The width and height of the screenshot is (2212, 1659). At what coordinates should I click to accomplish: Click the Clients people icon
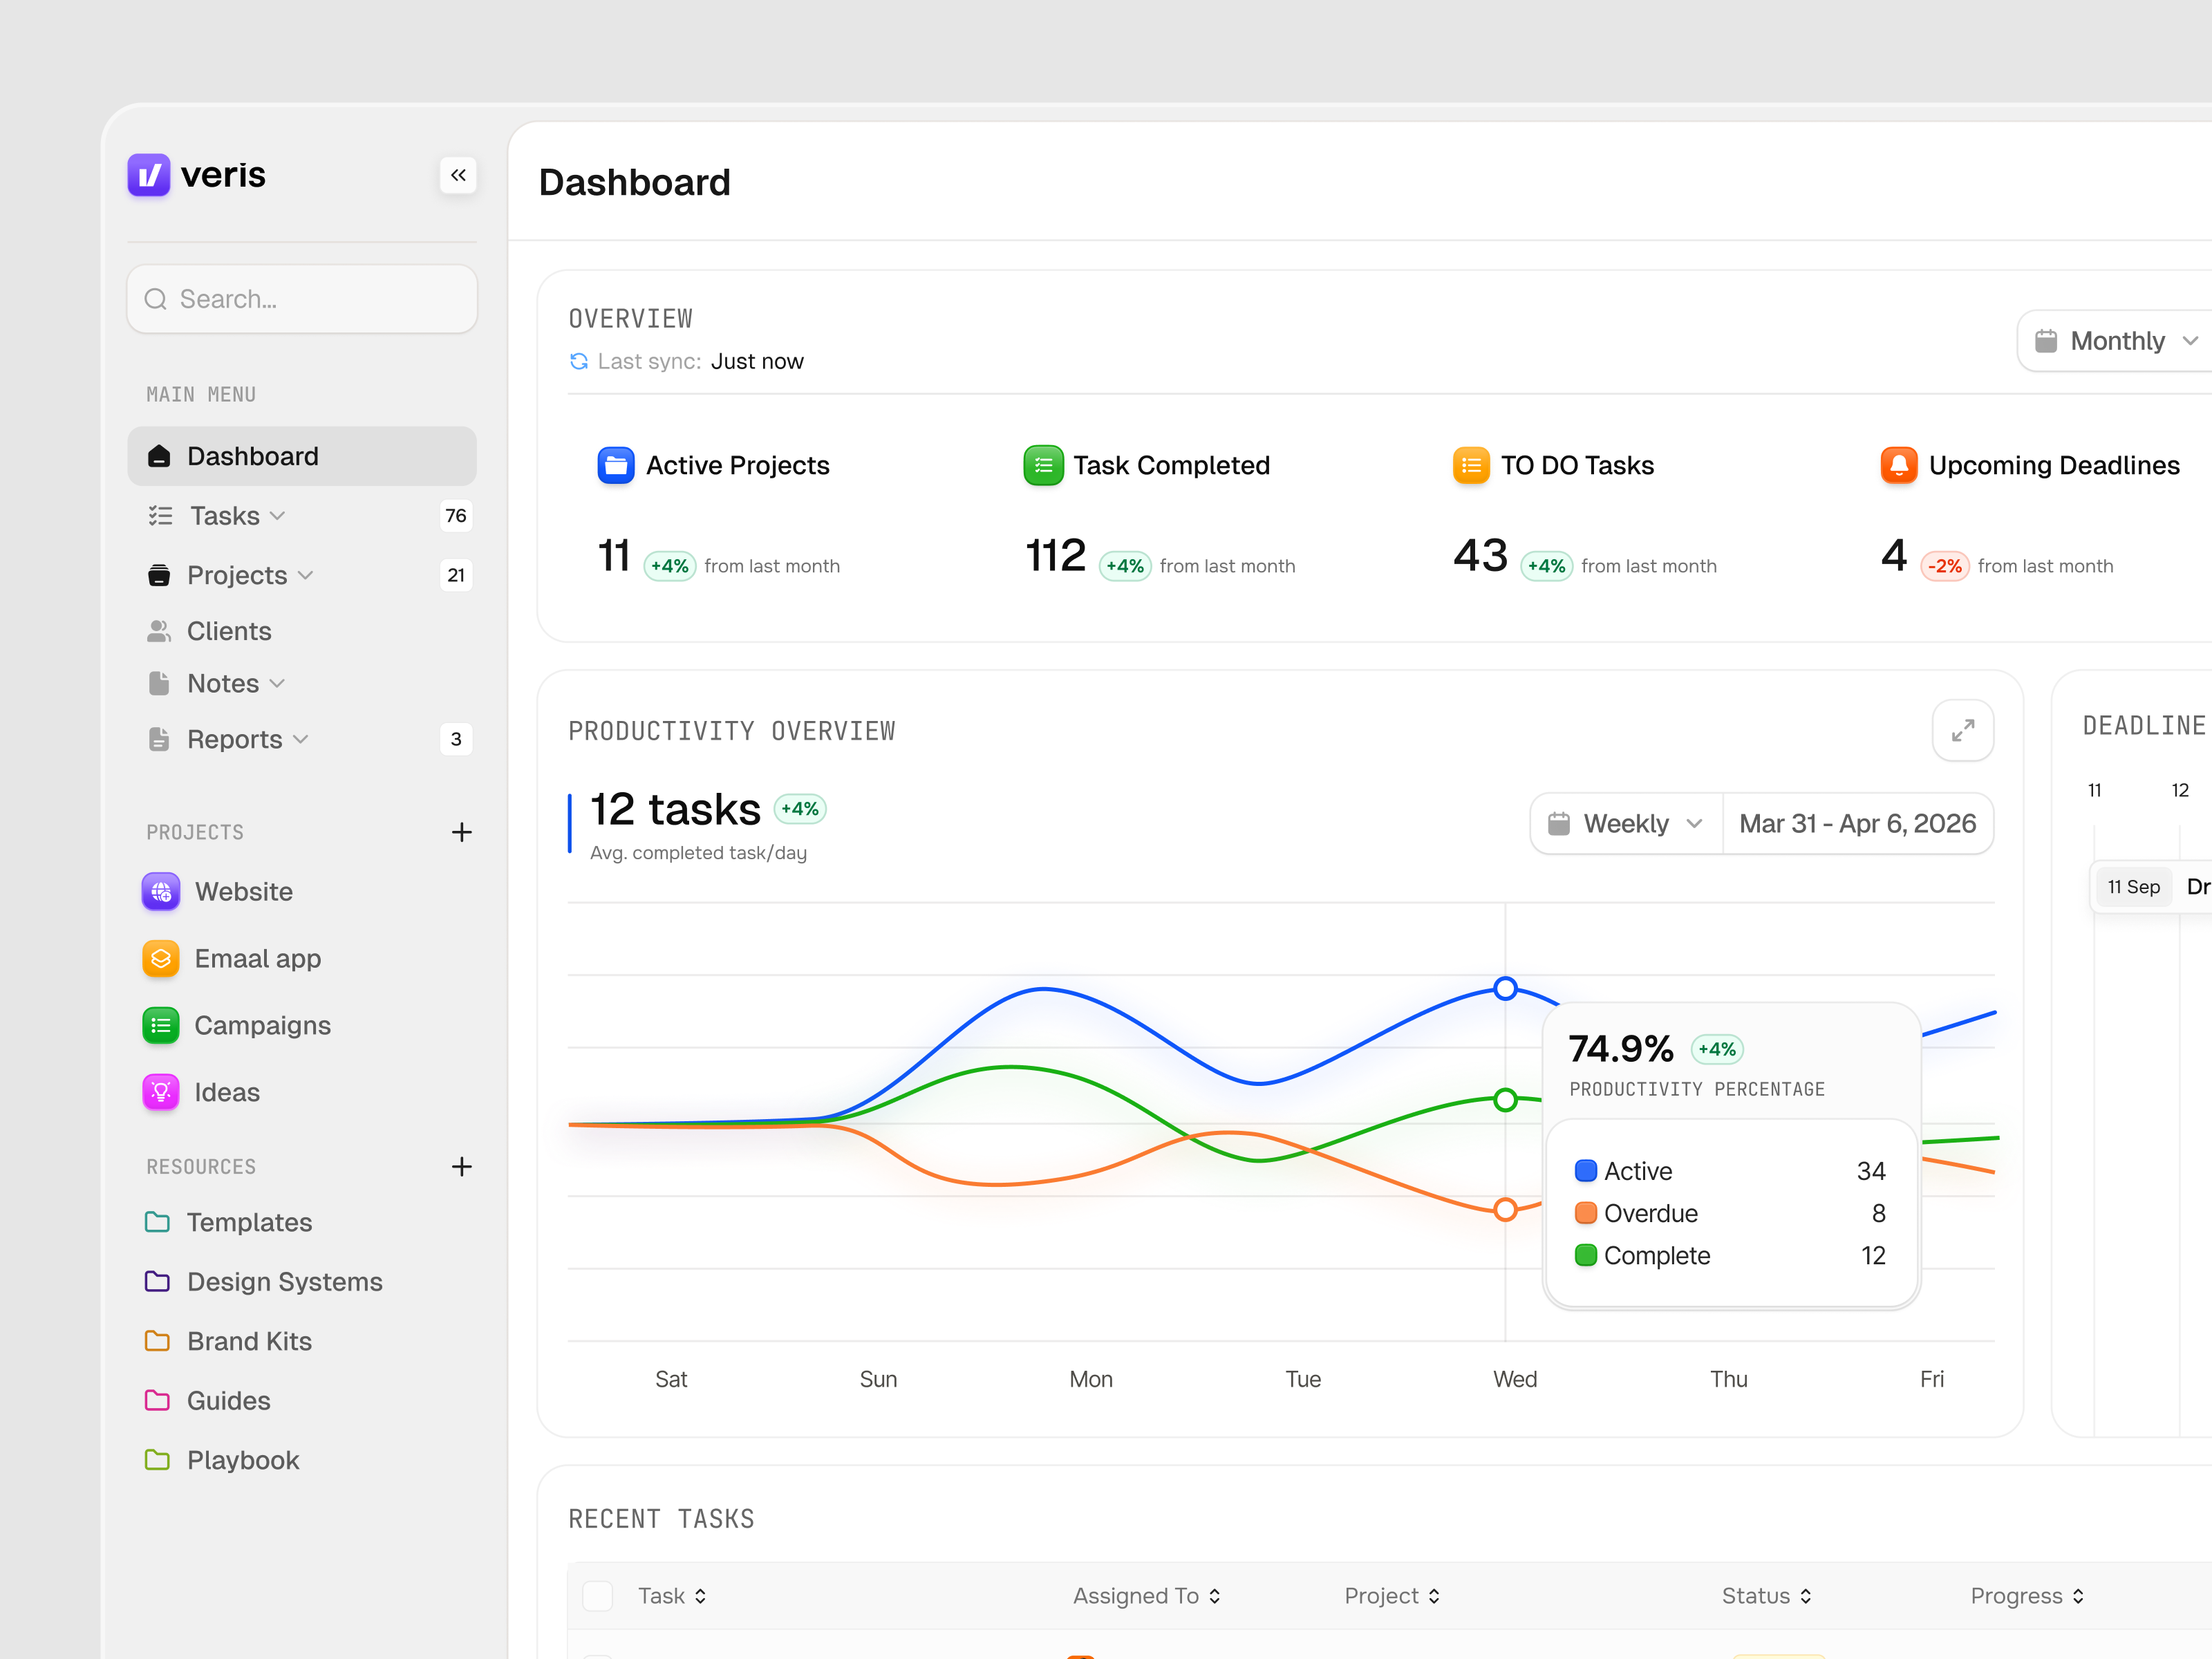coord(159,631)
